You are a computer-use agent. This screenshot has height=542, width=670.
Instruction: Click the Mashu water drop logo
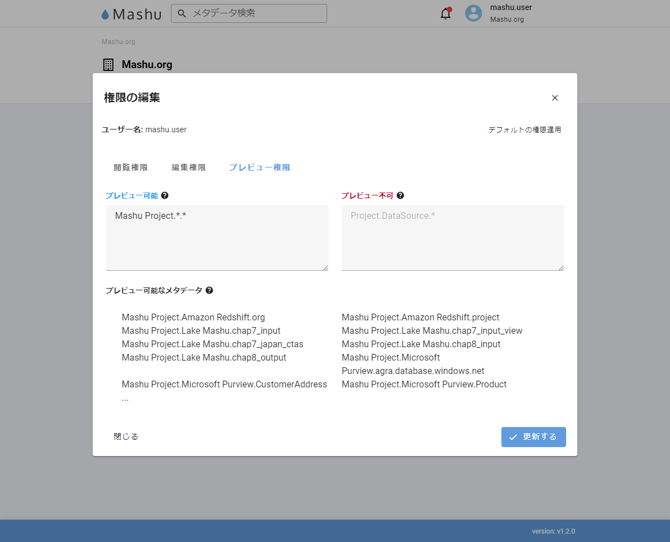pos(106,15)
